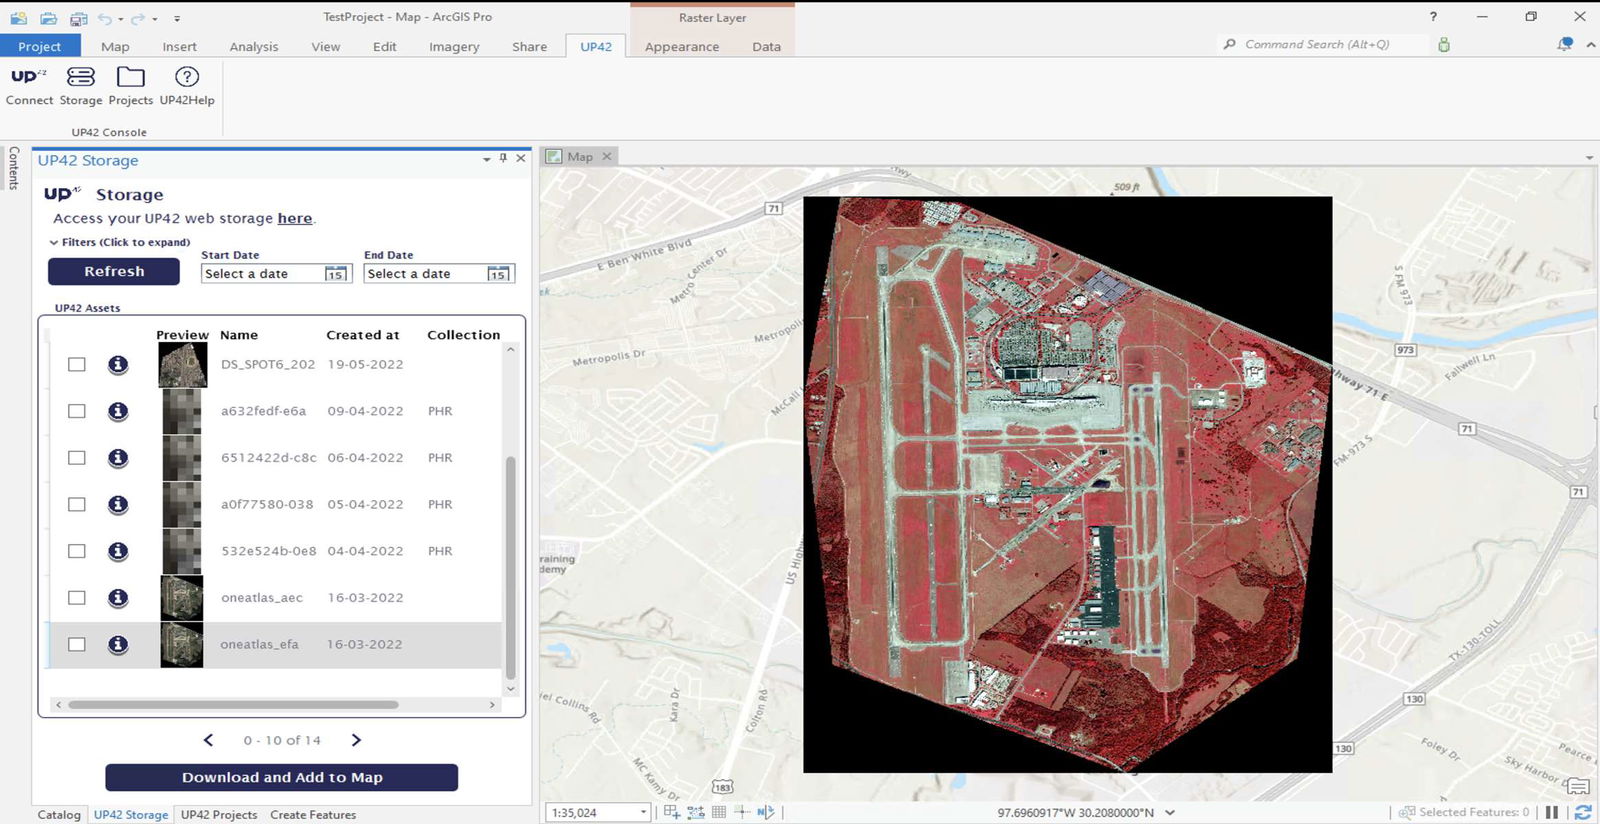Switch to the Imagery ribbon tab
The width and height of the screenshot is (1600, 824).
pos(454,46)
